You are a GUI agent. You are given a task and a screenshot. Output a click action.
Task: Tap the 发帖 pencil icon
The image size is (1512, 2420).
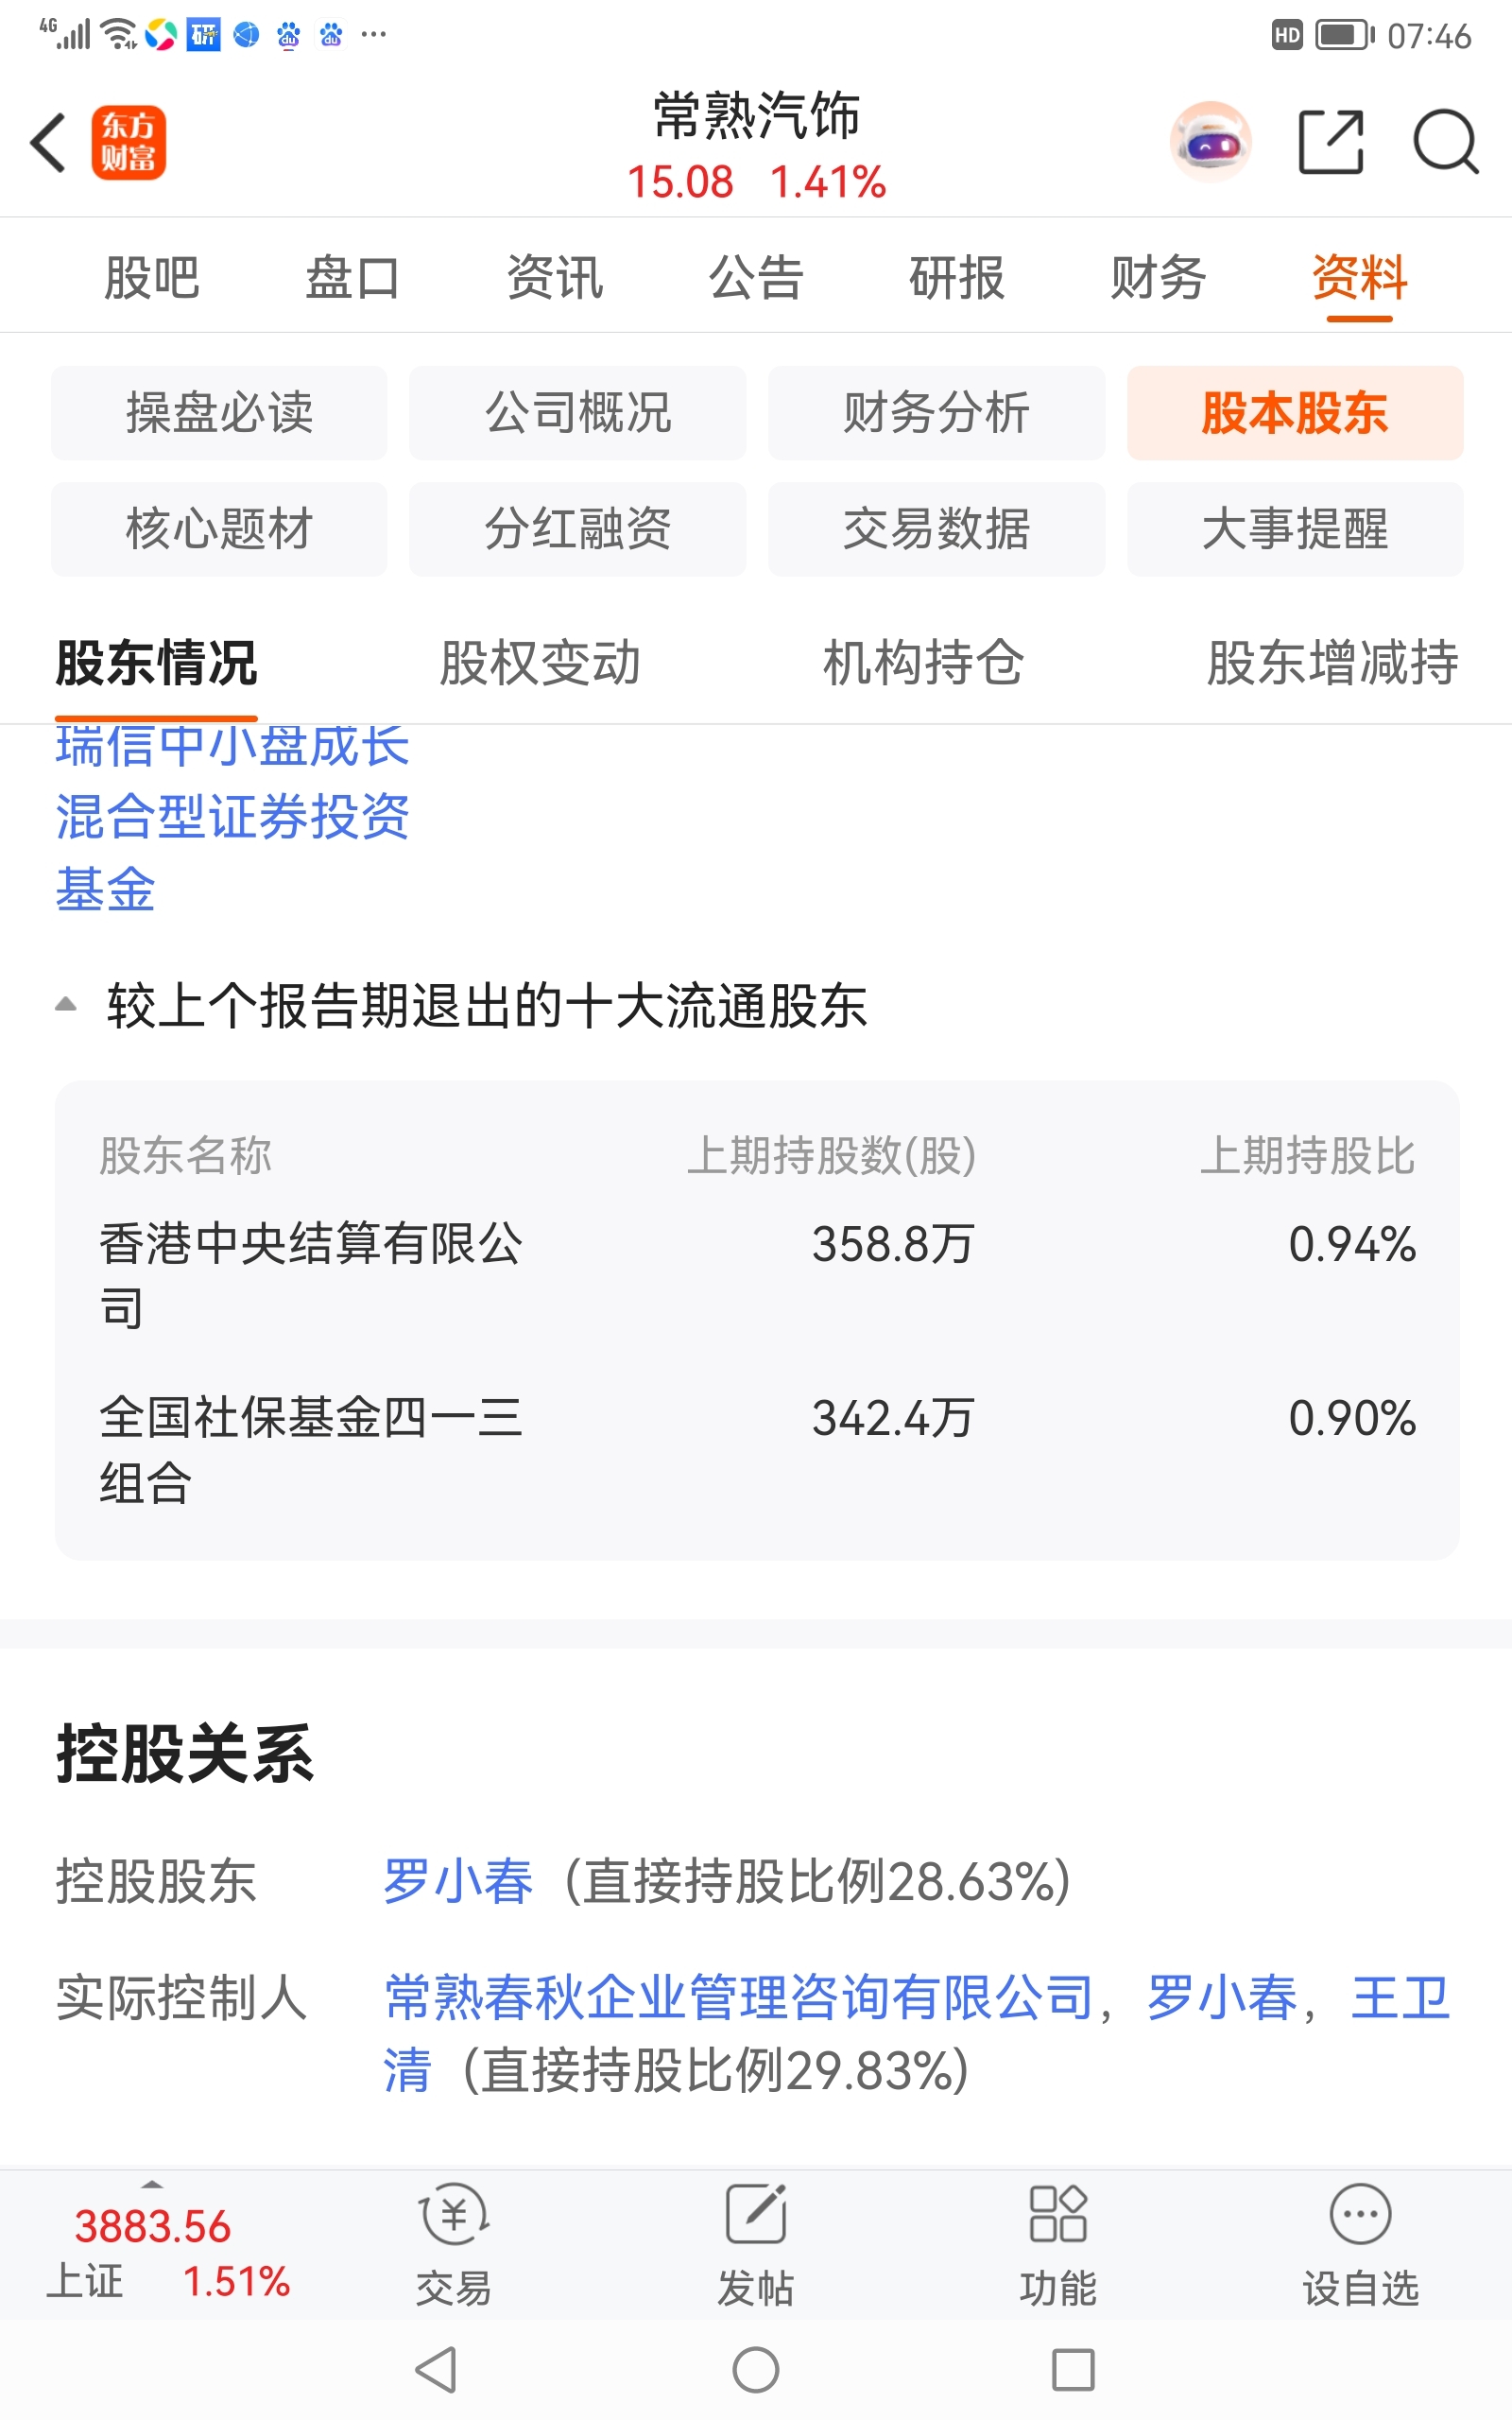click(756, 2215)
